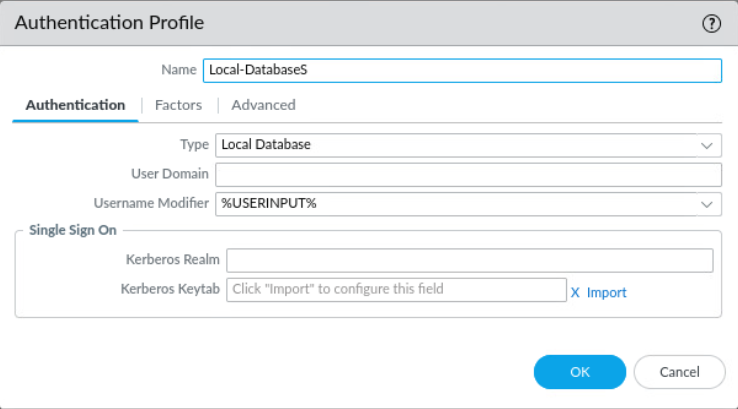The image size is (738, 409).
Task: Click the Single Sign On section heading
Action: point(66,230)
